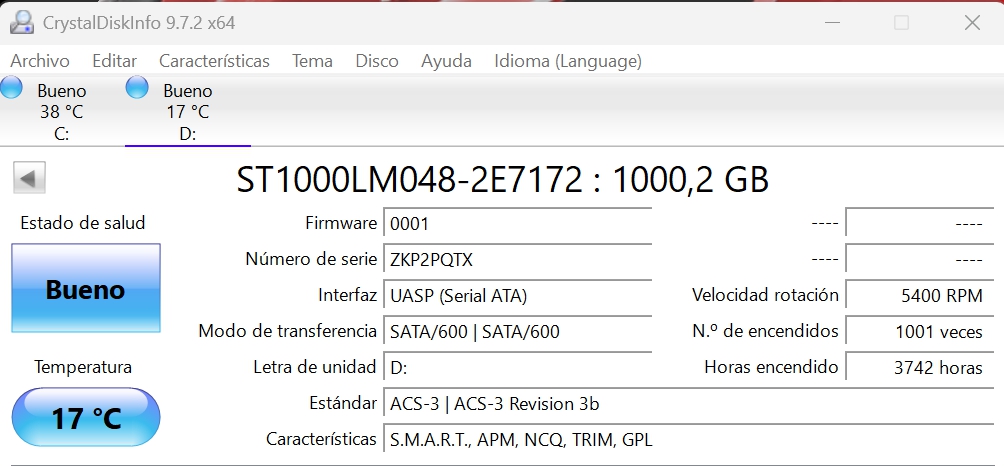Click the N.º de encendidos label
This screenshot has width=1004, height=466.
pos(765,331)
